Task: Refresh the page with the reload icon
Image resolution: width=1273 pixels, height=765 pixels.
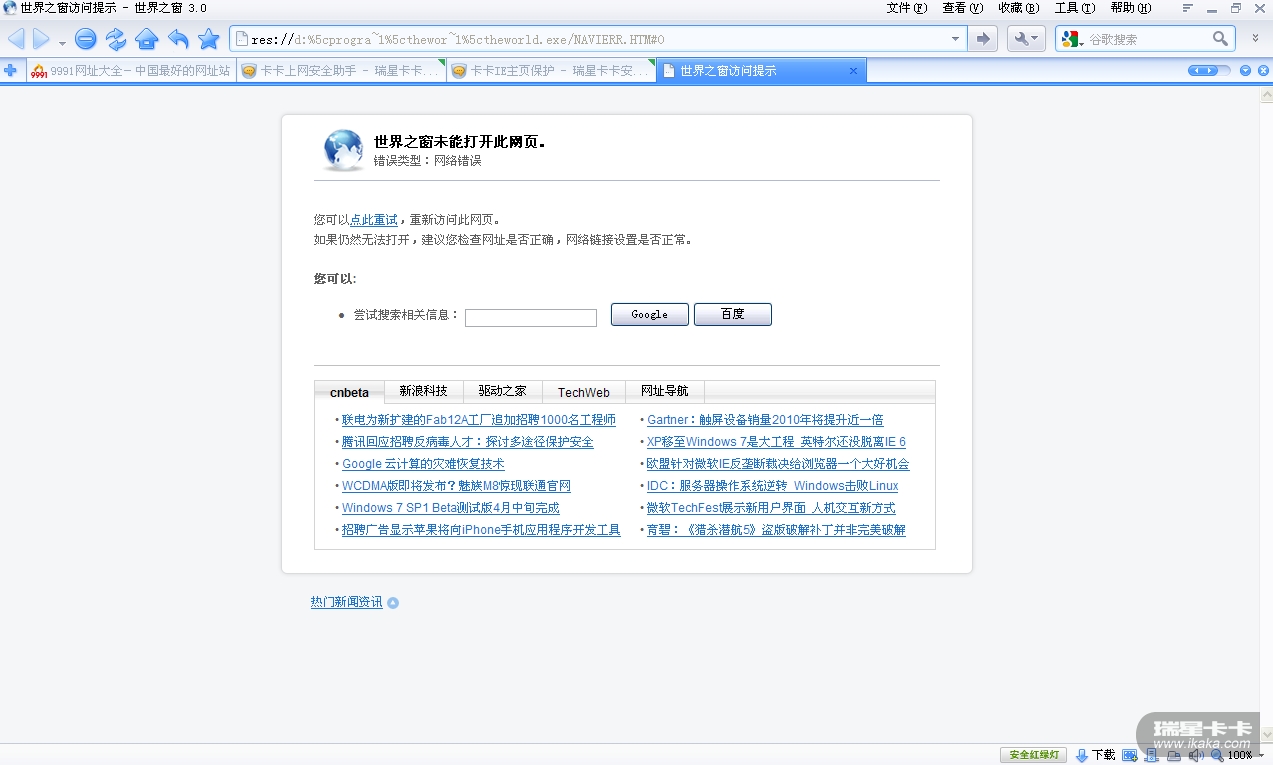Action: point(116,40)
